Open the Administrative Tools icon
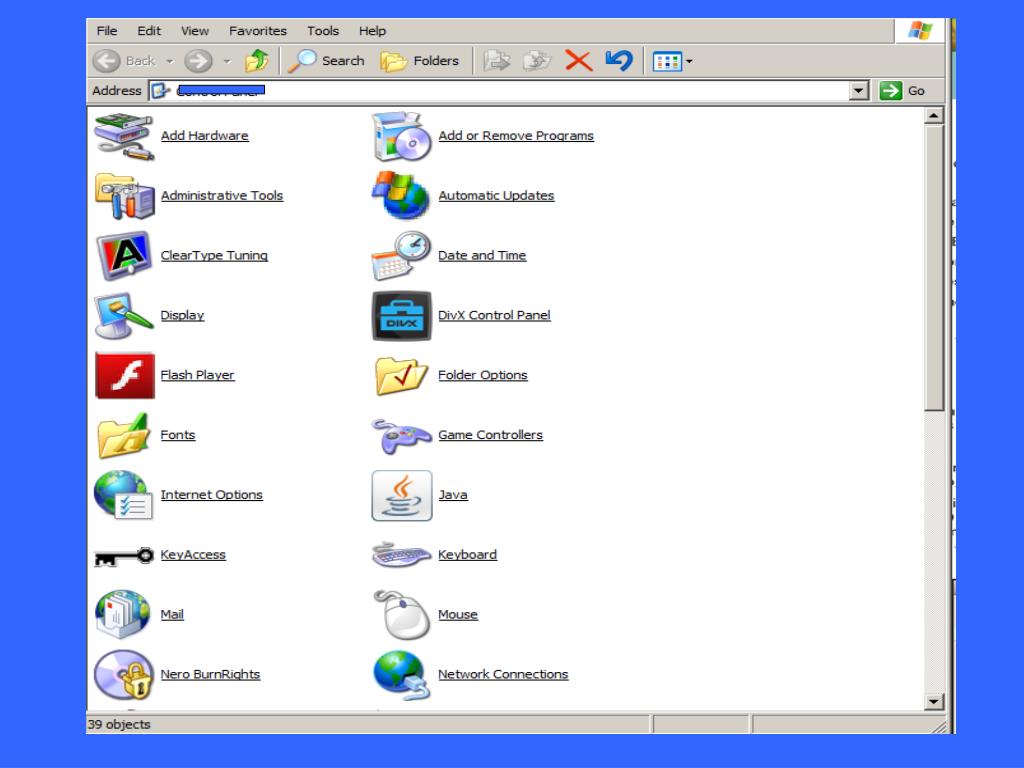This screenshot has height=768, width=1024. 124,196
